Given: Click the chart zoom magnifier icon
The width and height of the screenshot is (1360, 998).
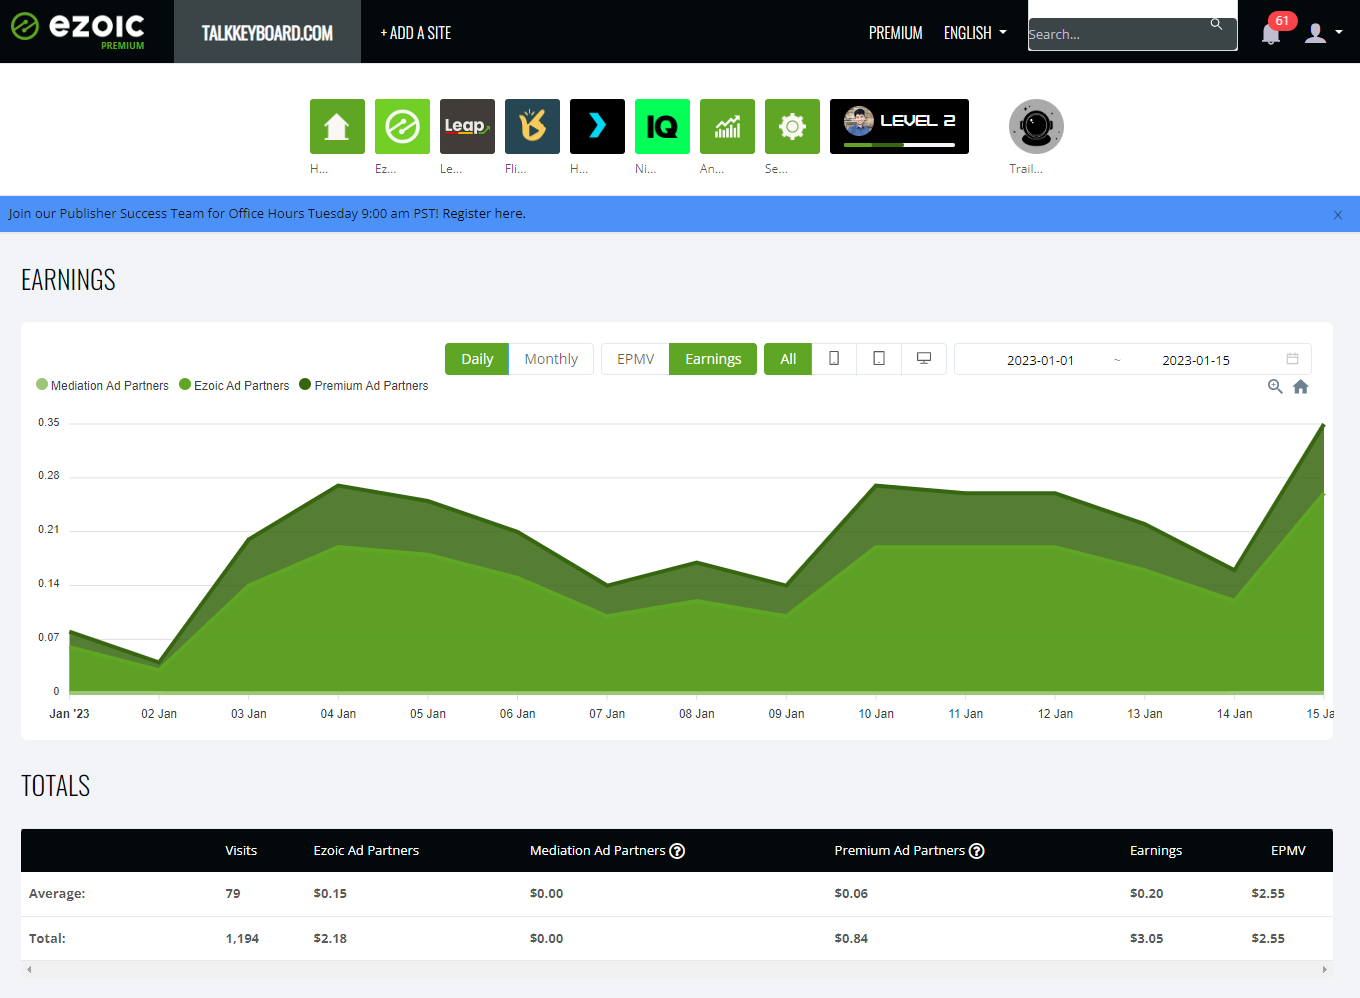Looking at the screenshot, I should (x=1275, y=386).
